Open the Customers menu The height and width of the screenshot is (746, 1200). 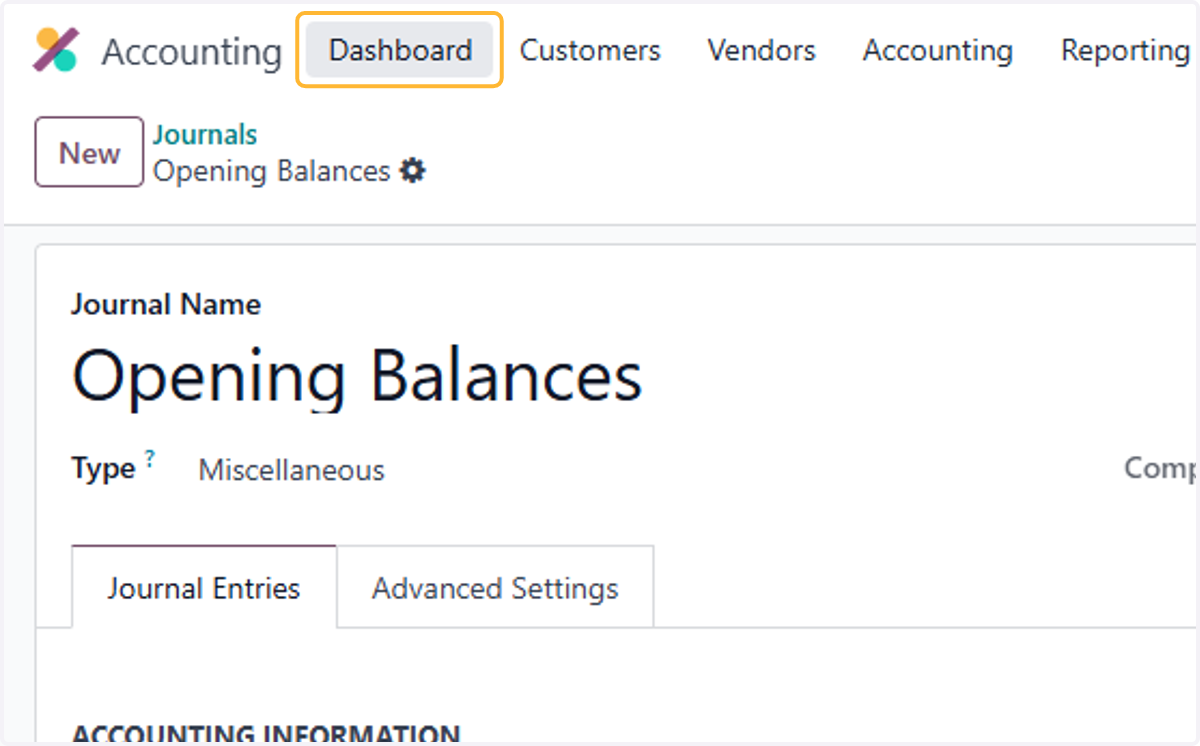pyautogui.click(x=590, y=50)
